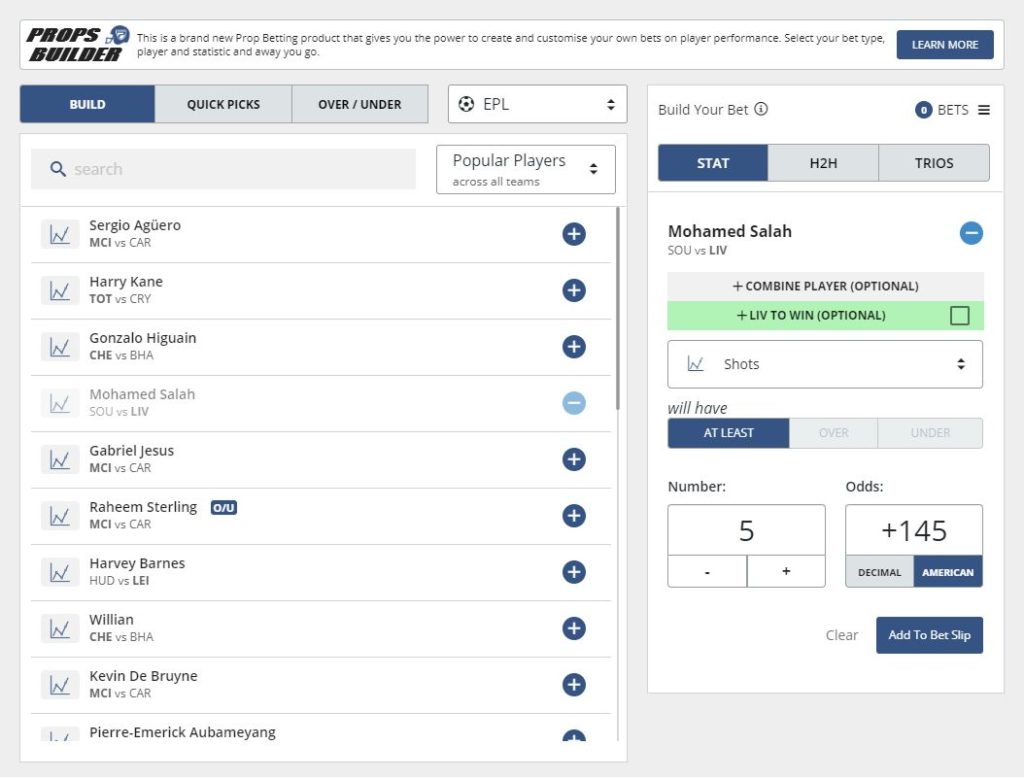Switch to the BUILD tab
The width and height of the screenshot is (1024, 779).
[x=88, y=104]
